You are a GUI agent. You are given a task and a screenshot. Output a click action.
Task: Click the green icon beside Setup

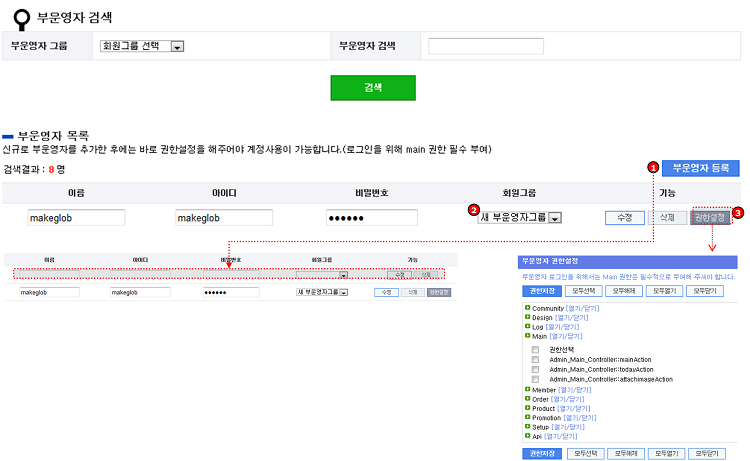527,427
